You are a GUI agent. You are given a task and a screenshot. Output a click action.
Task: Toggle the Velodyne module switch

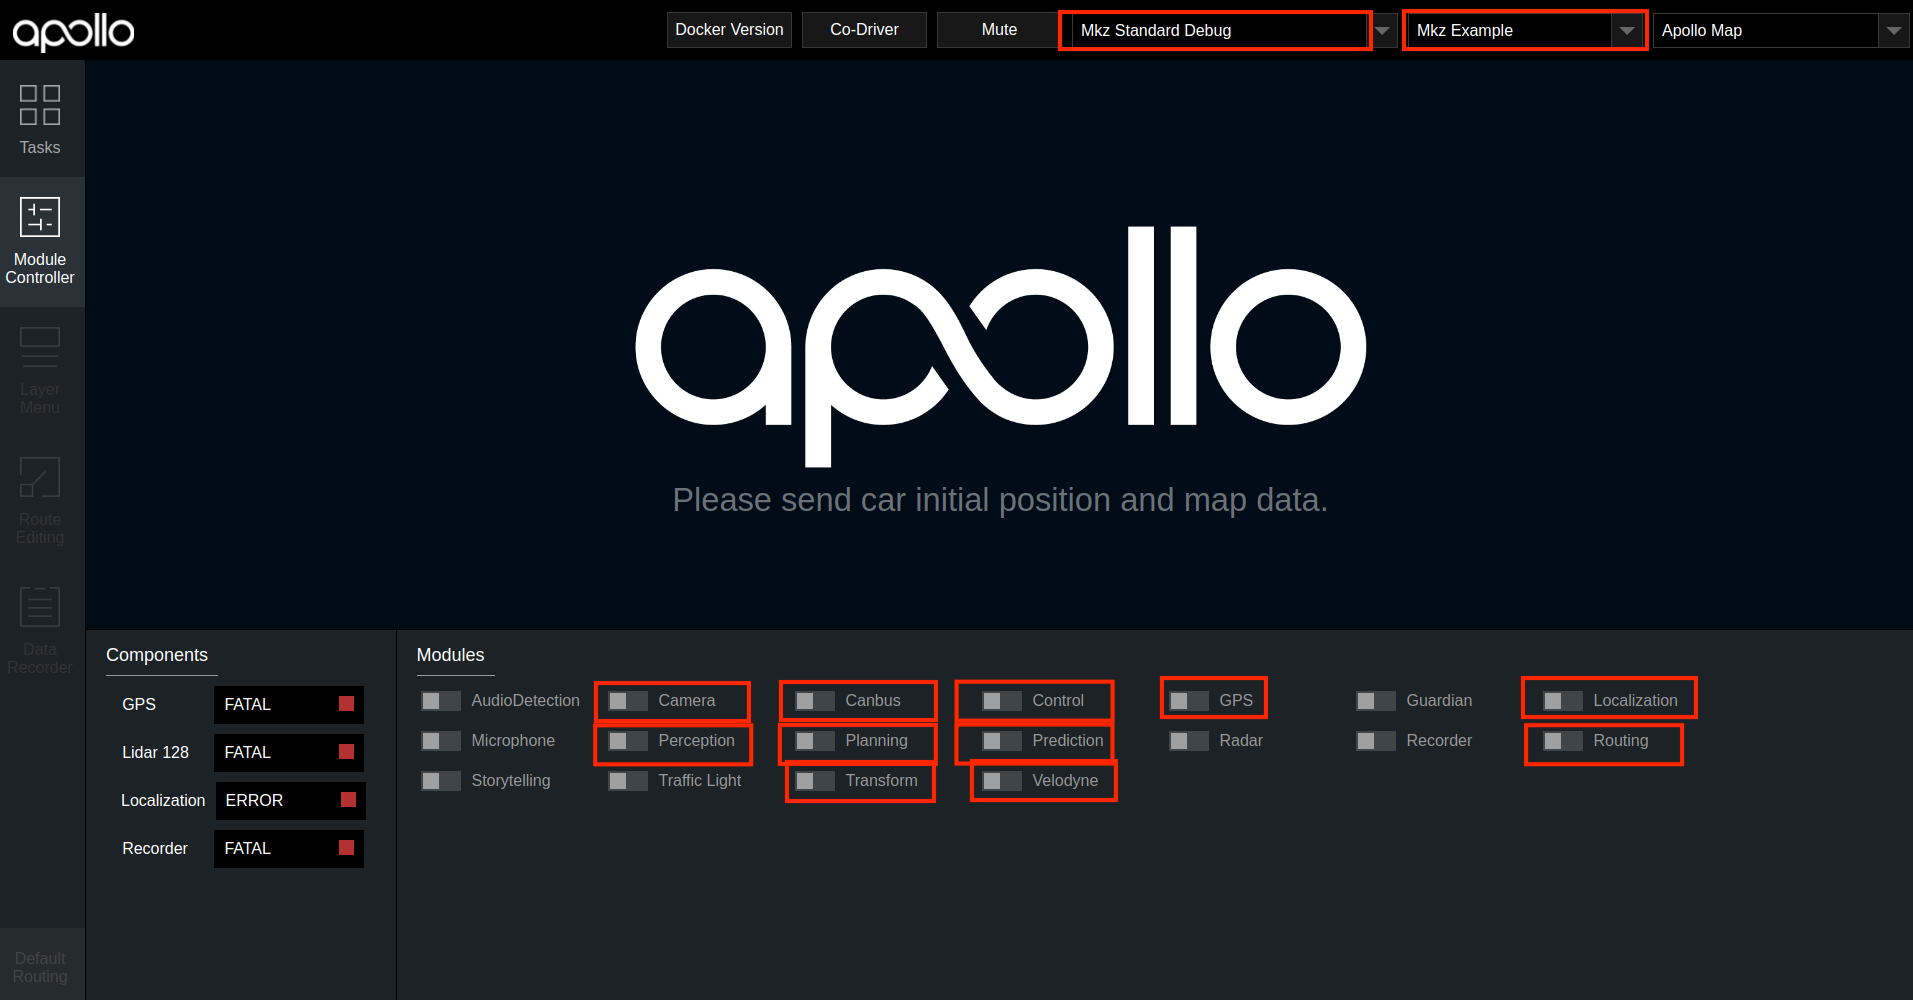click(x=1001, y=781)
